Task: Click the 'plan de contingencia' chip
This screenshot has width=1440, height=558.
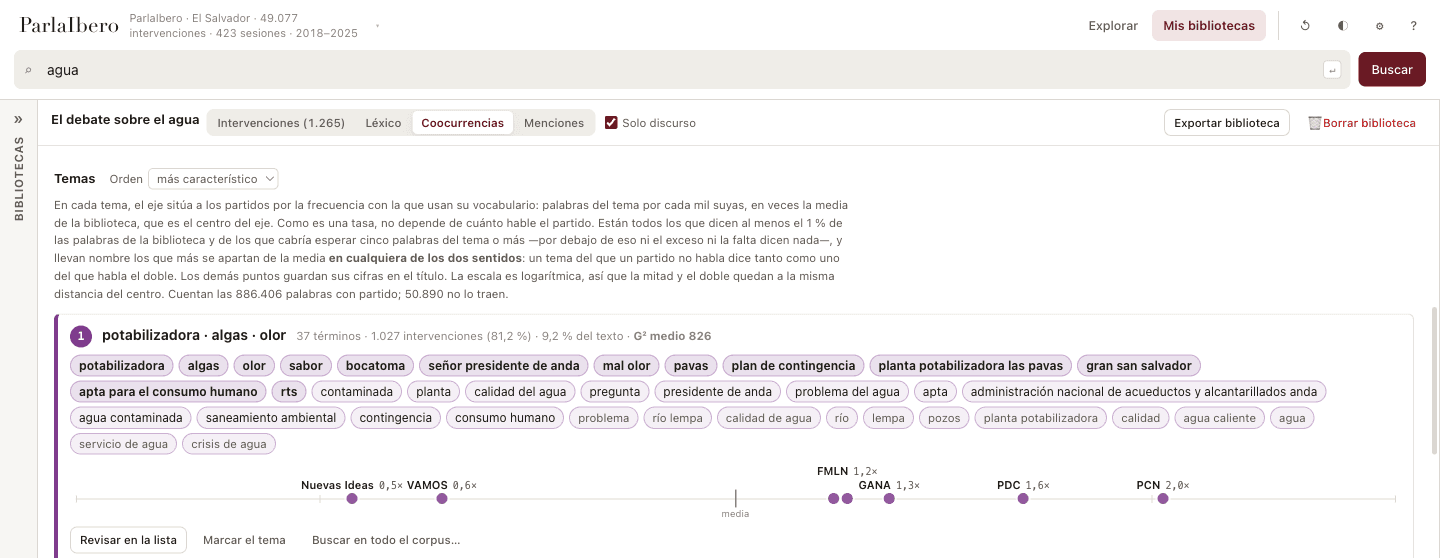Action: point(793,366)
